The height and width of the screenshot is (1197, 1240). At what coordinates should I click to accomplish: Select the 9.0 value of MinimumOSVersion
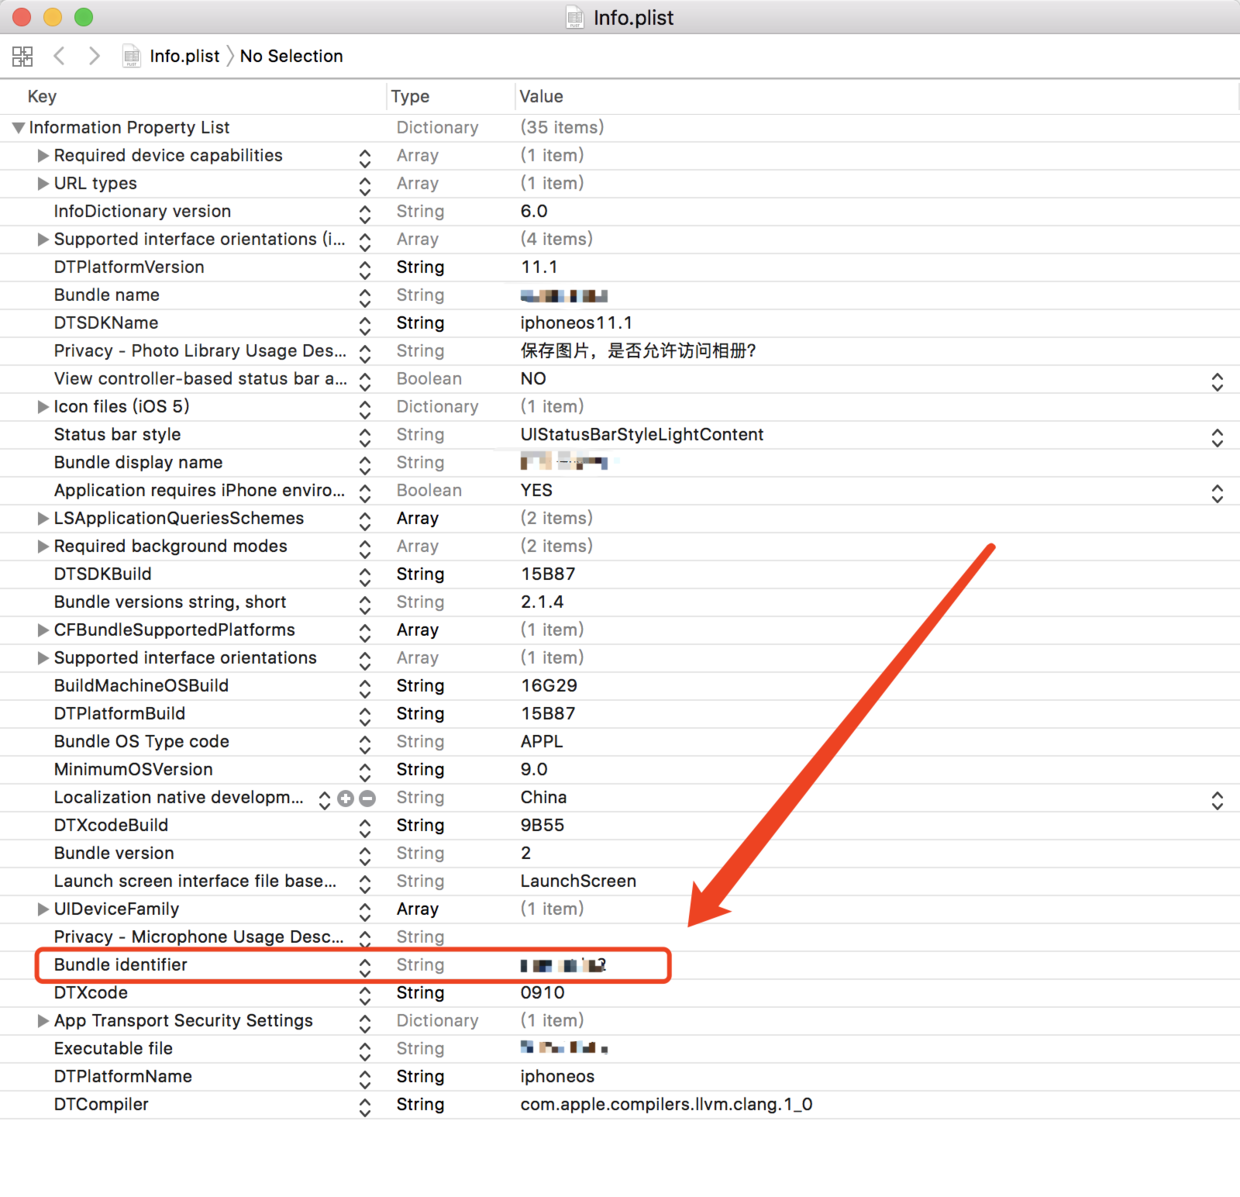[534, 770]
